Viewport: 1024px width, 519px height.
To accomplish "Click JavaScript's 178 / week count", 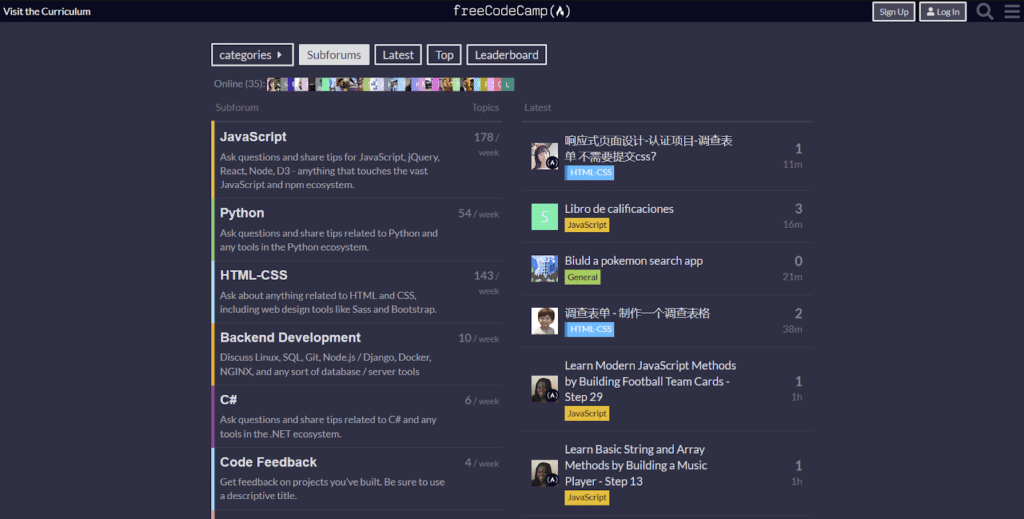I will [487, 144].
